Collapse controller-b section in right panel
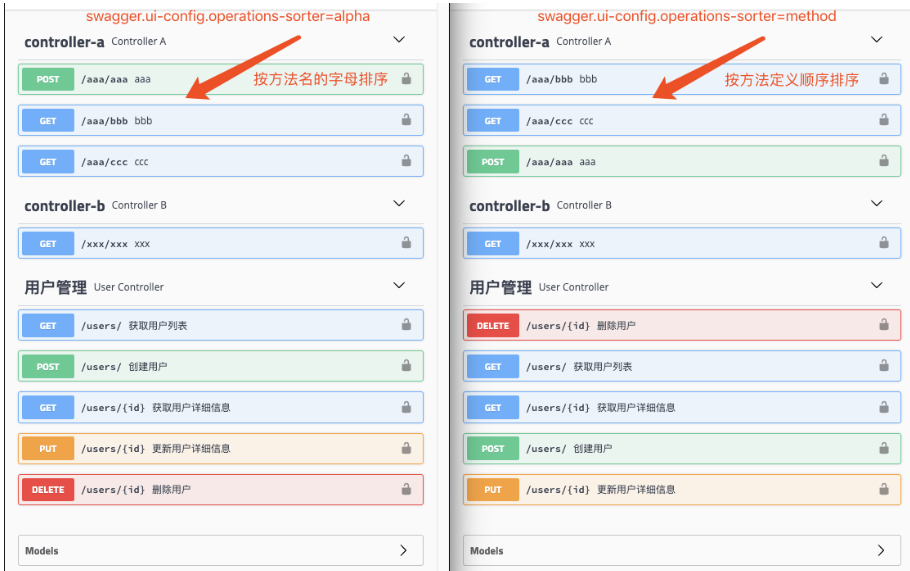This screenshot has height=571, width=910. 877,203
